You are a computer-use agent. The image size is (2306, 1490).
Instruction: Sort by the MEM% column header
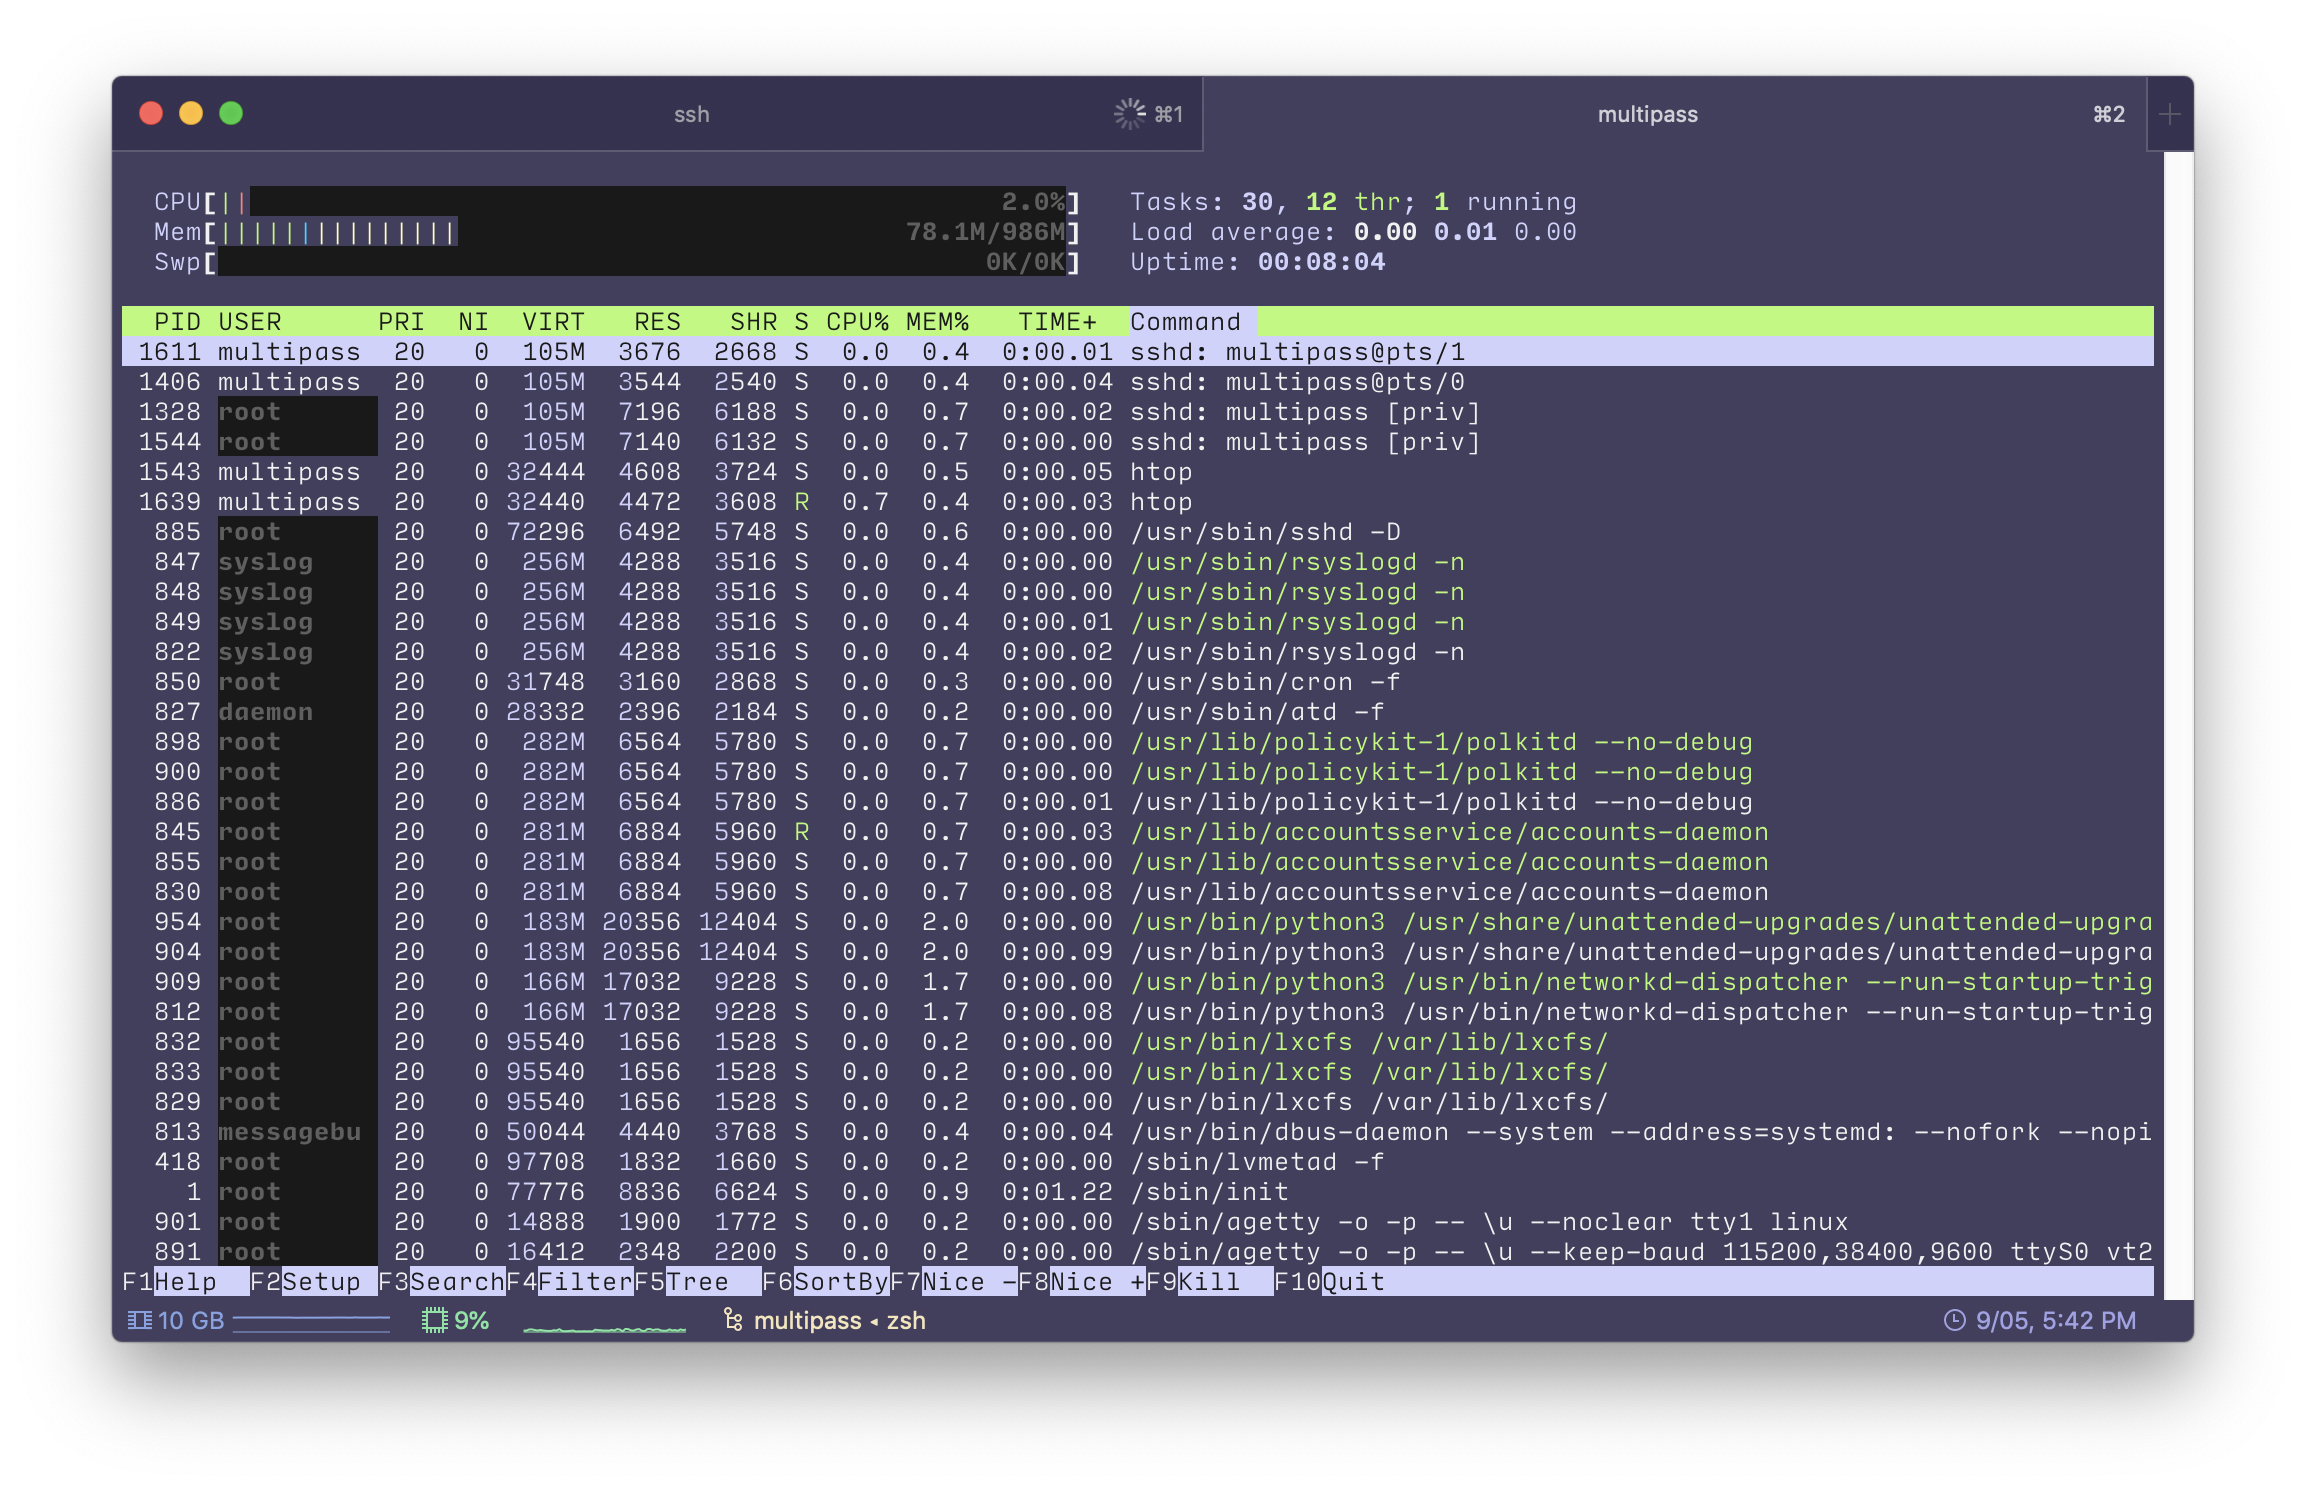click(x=937, y=322)
